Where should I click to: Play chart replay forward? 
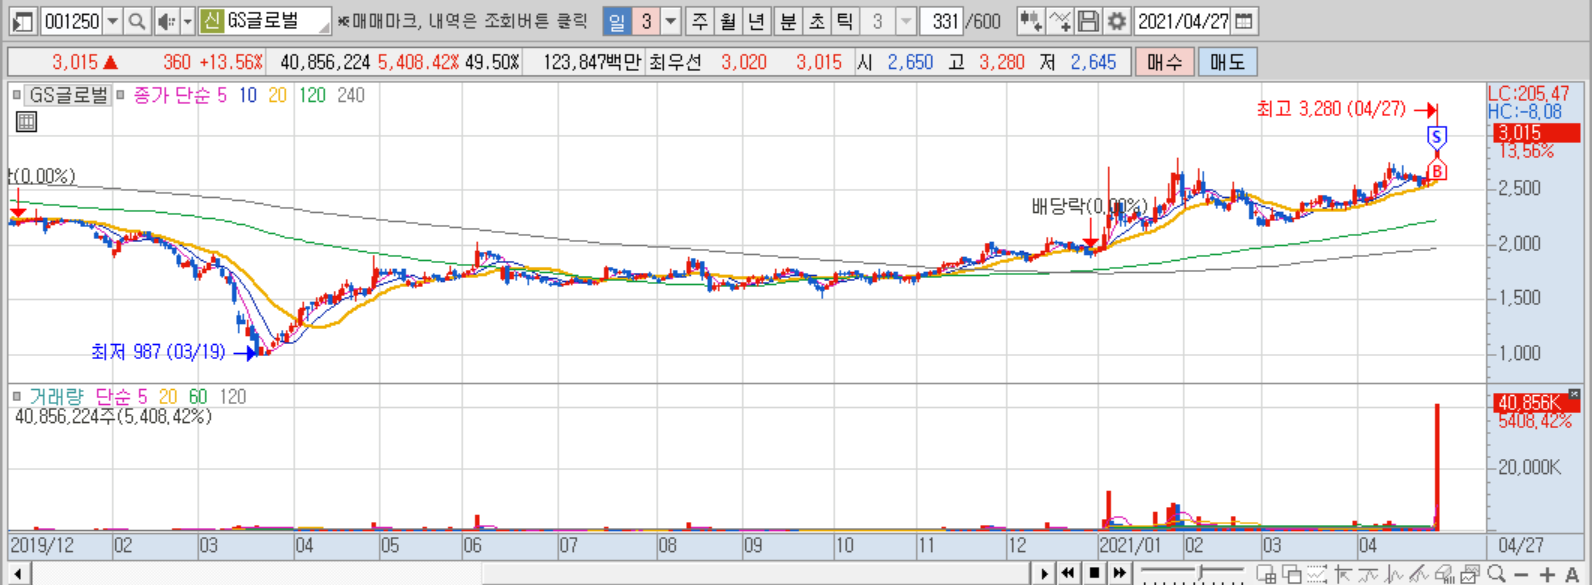(1044, 574)
